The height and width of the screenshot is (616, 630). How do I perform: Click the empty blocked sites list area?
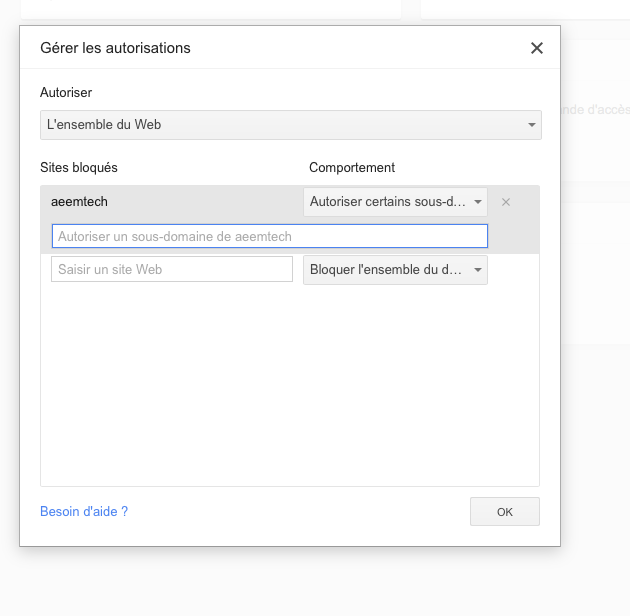(x=289, y=390)
